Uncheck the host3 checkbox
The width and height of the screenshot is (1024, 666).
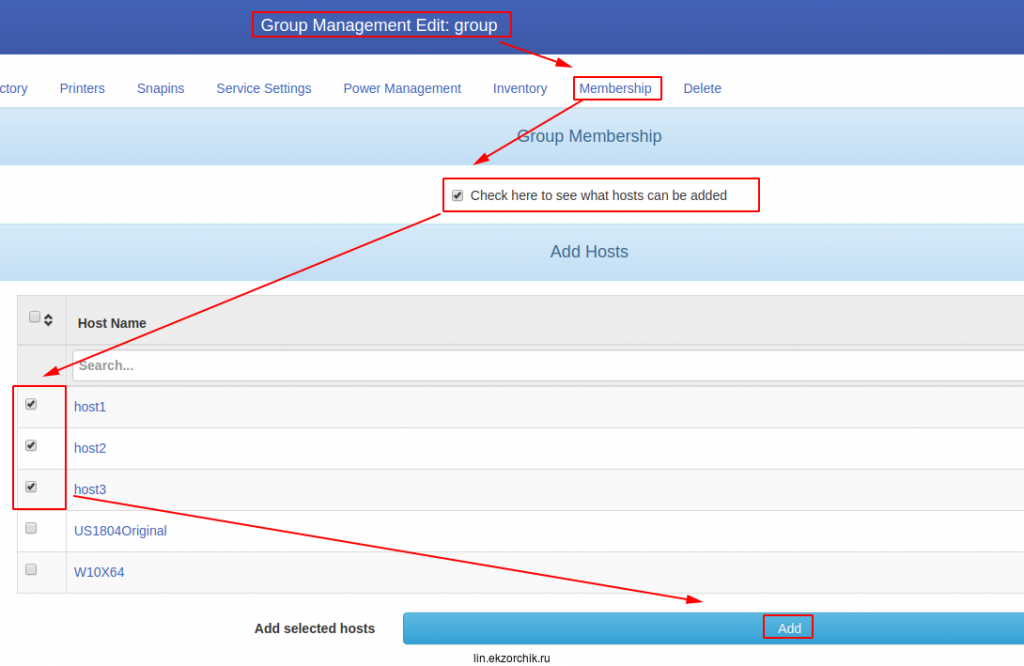31,487
